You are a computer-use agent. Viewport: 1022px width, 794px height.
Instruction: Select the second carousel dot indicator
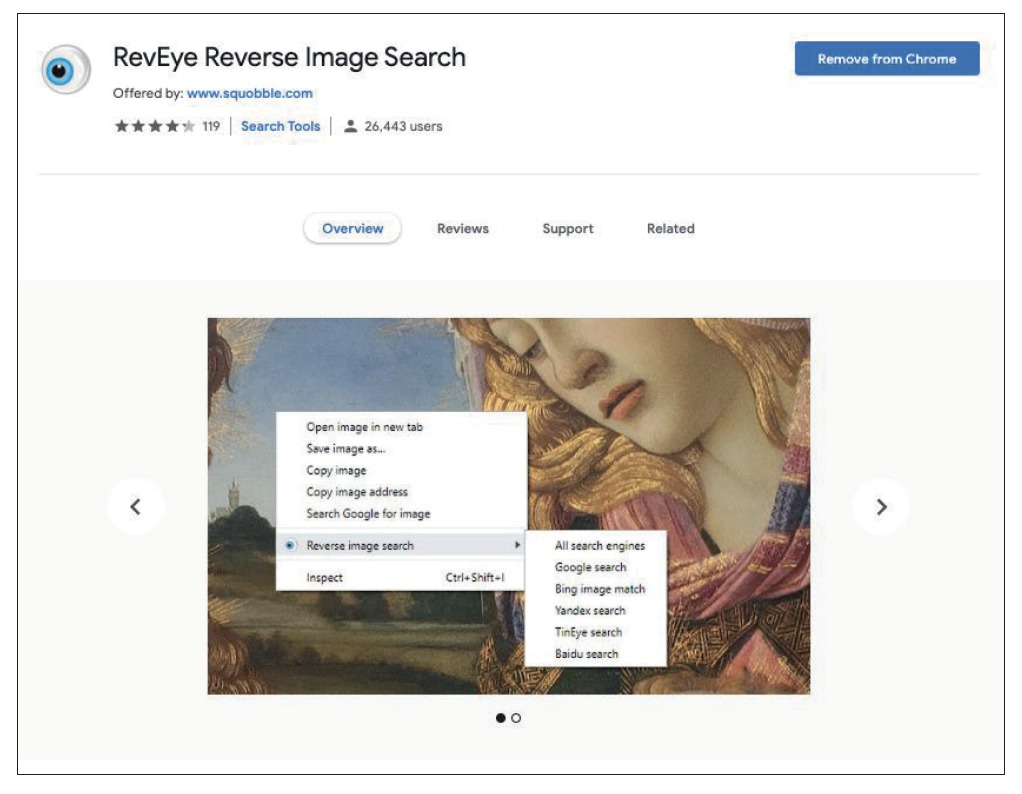point(516,718)
